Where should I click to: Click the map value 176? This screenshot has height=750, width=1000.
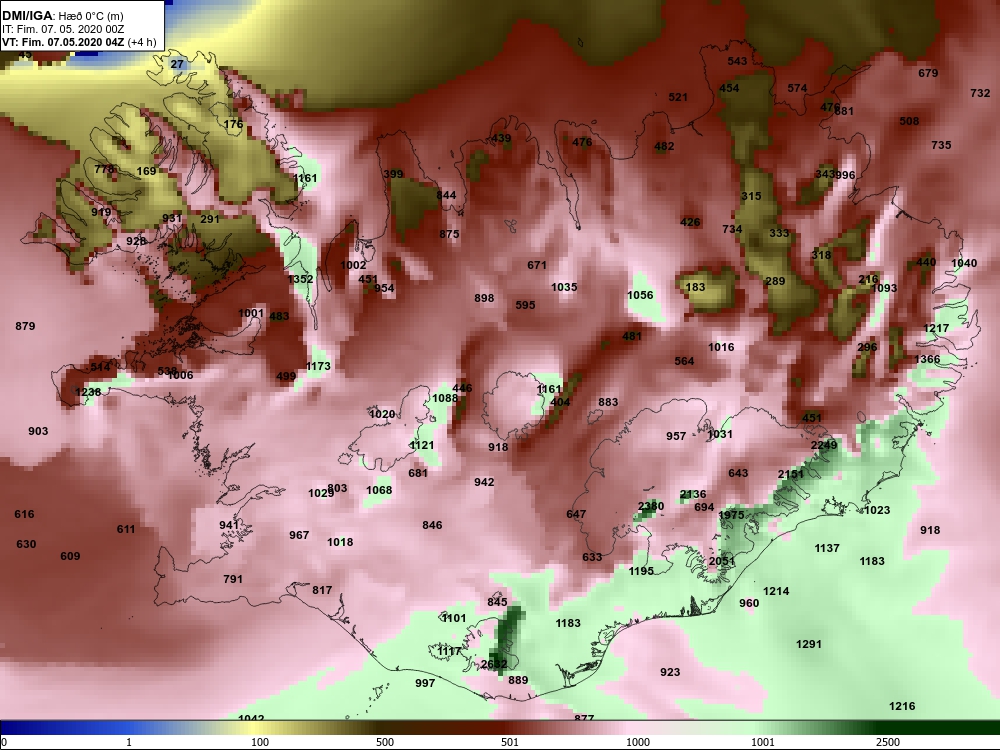(233, 124)
